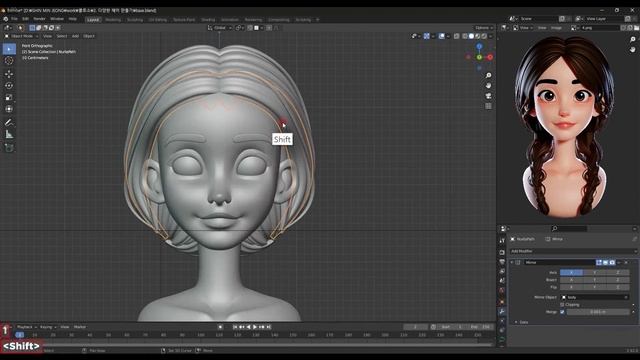Open the Modifier properties wrench tab
The width and height of the screenshot is (640, 360).
pos(502,311)
